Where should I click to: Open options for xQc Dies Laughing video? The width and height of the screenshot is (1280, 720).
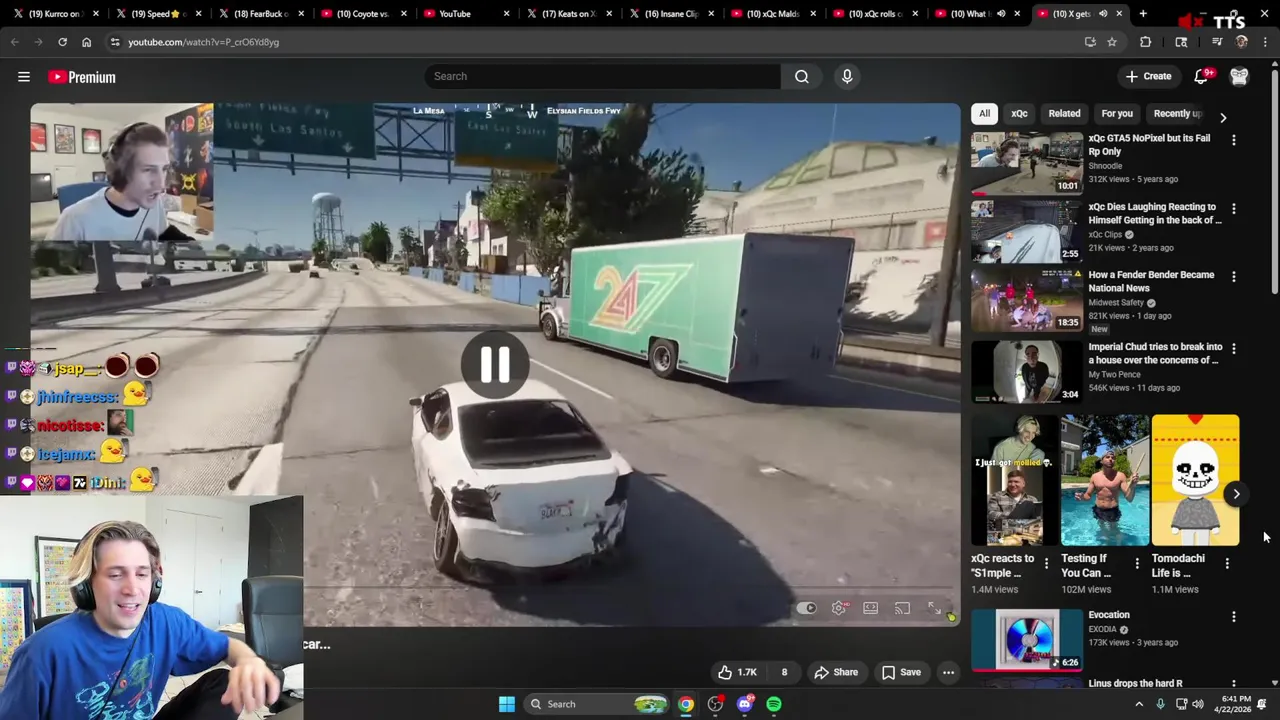click(1233, 209)
